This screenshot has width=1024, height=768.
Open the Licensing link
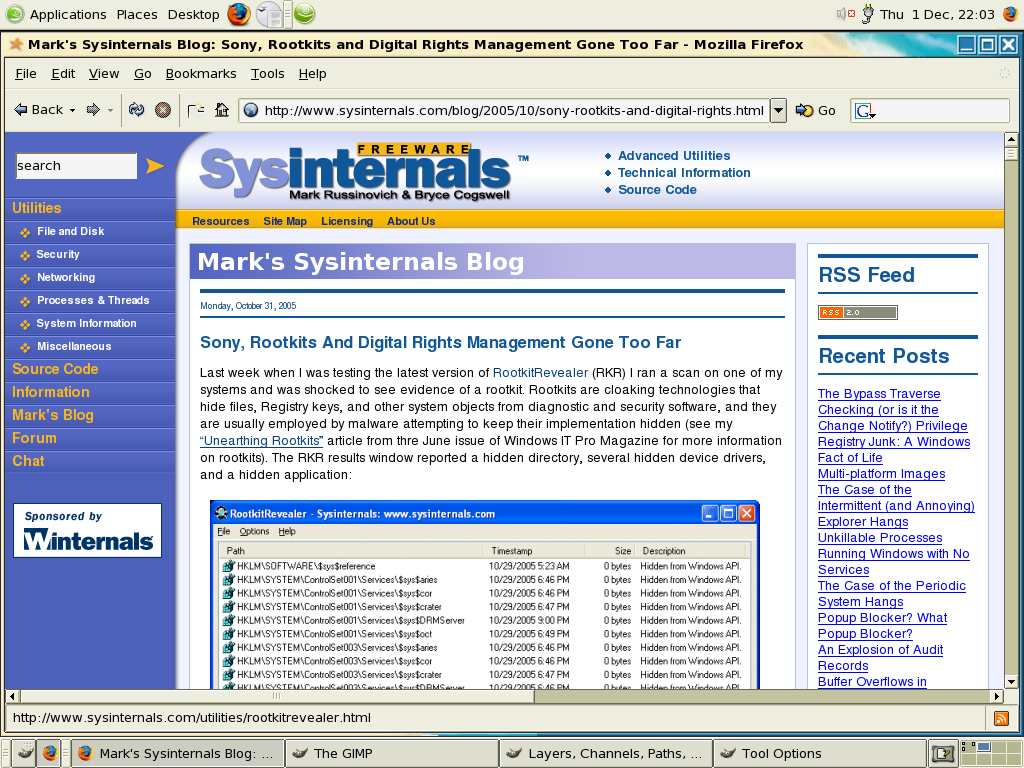(347, 221)
